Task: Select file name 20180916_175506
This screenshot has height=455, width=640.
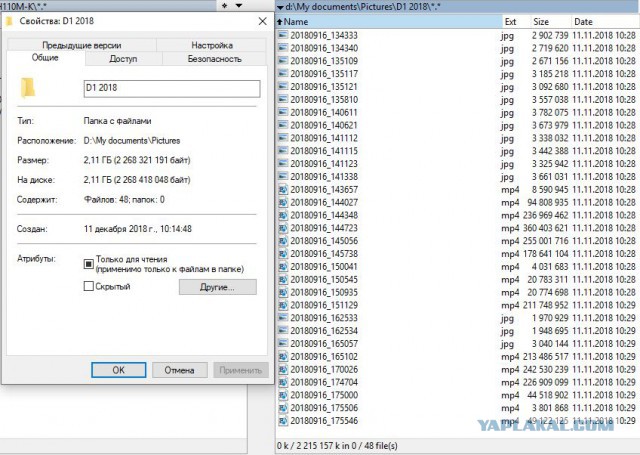Action: [324, 408]
